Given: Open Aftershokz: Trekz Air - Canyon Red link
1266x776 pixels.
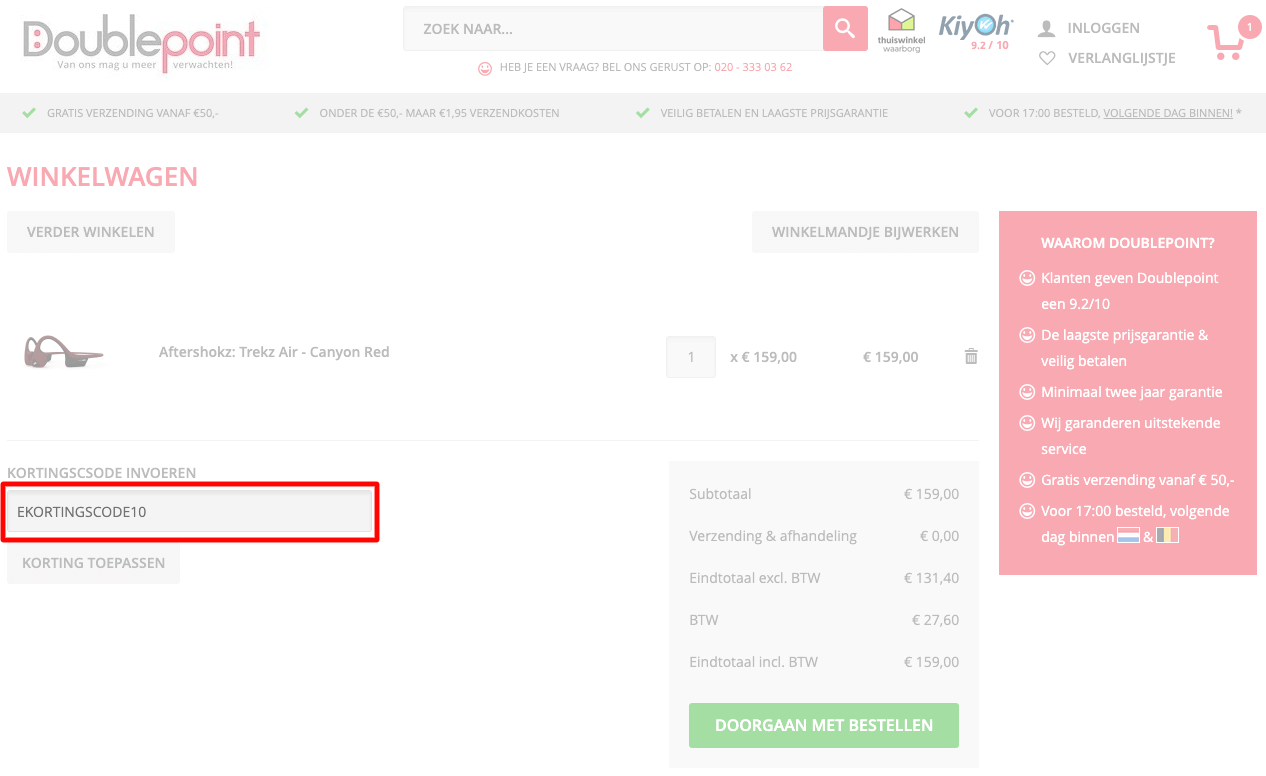Looking at the screenshot, I should 274,352.
